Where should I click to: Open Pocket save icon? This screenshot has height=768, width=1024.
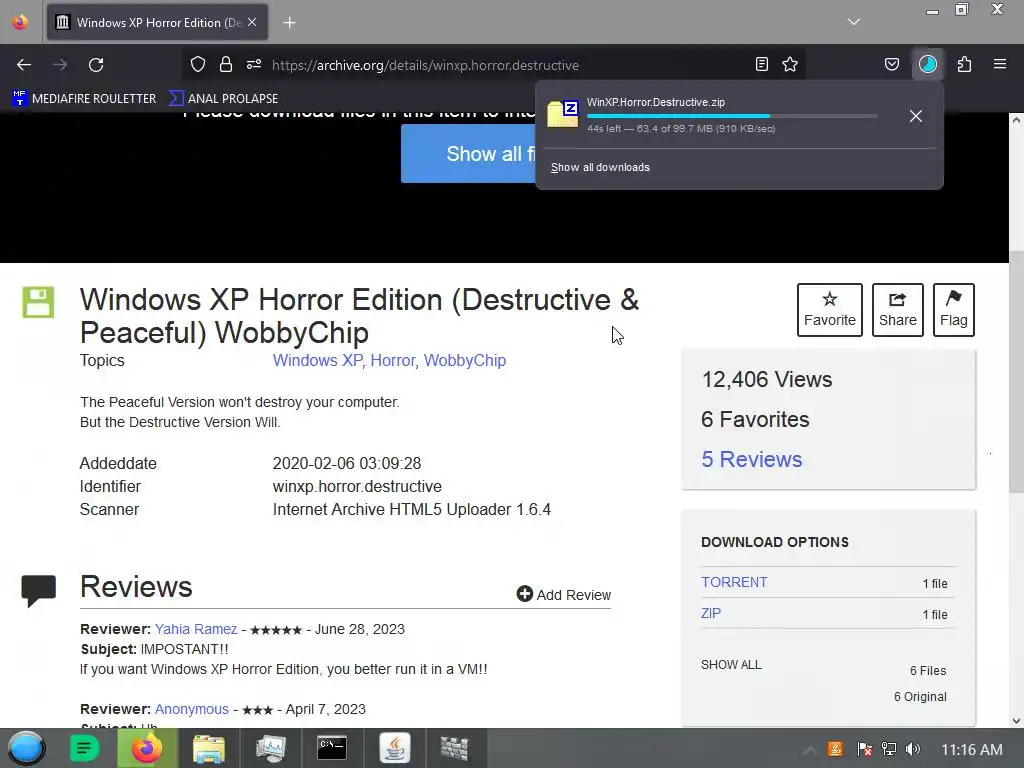(892, 64)
